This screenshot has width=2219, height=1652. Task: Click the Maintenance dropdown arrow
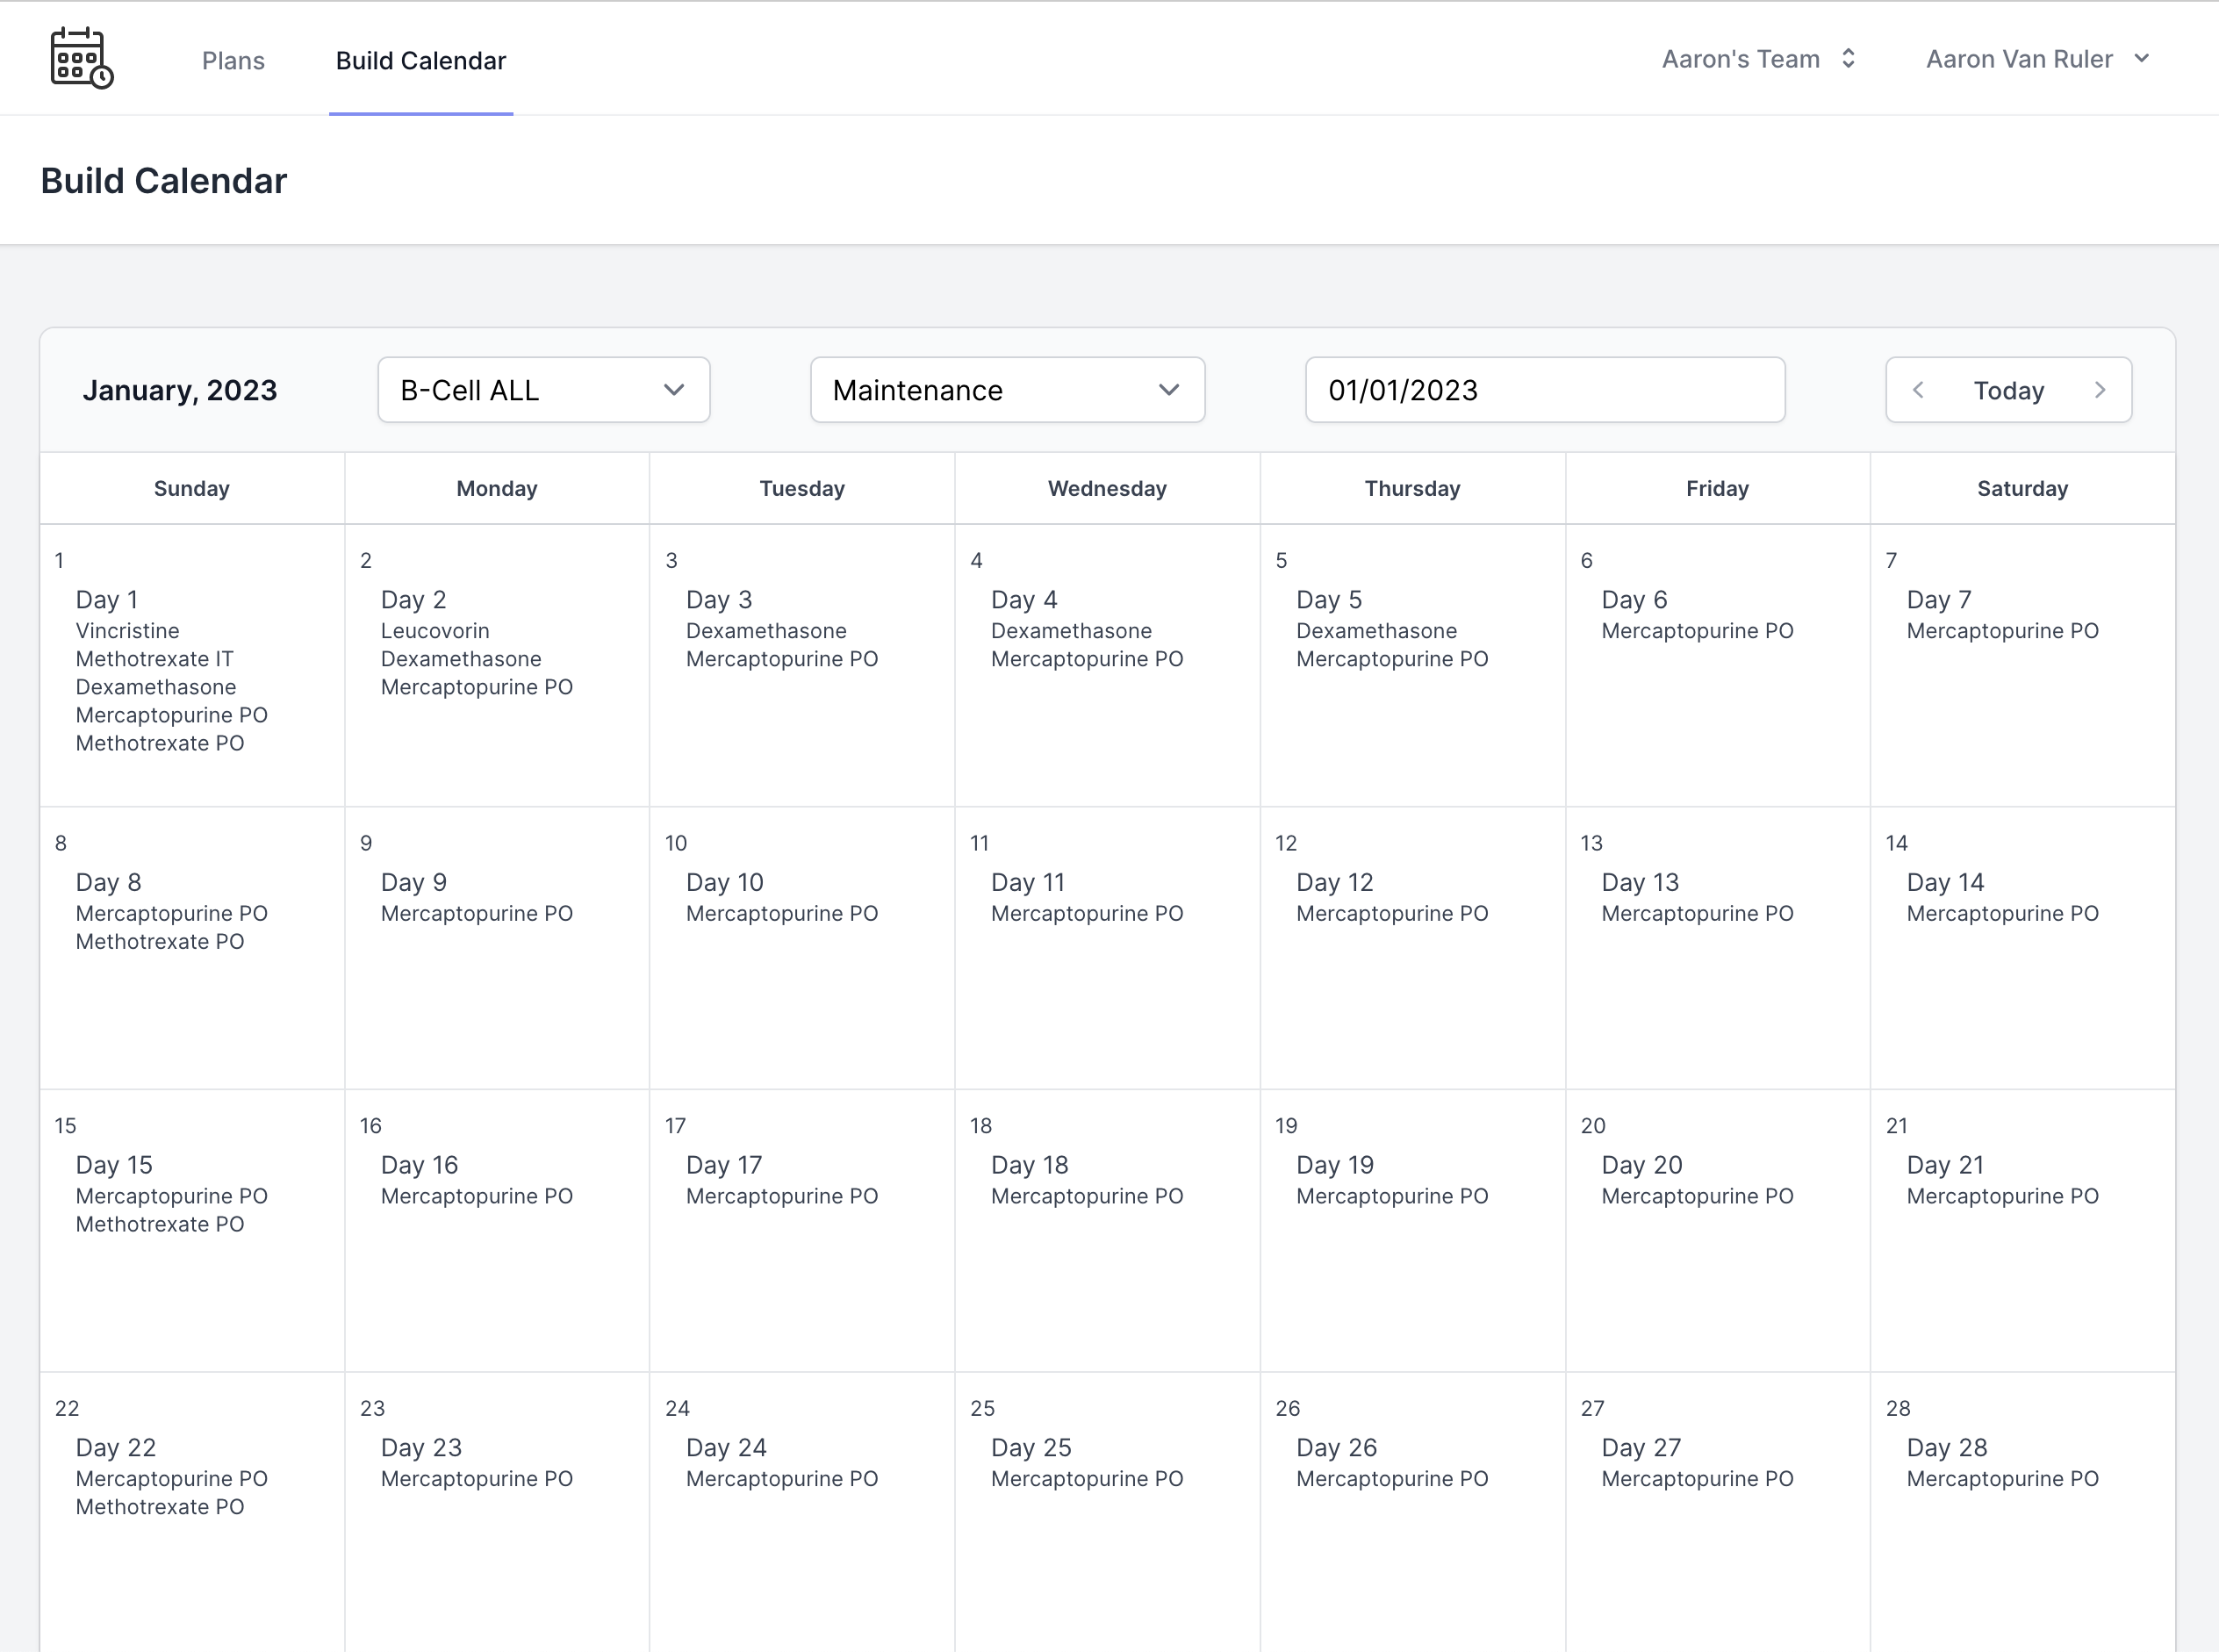coord(1169,390)
